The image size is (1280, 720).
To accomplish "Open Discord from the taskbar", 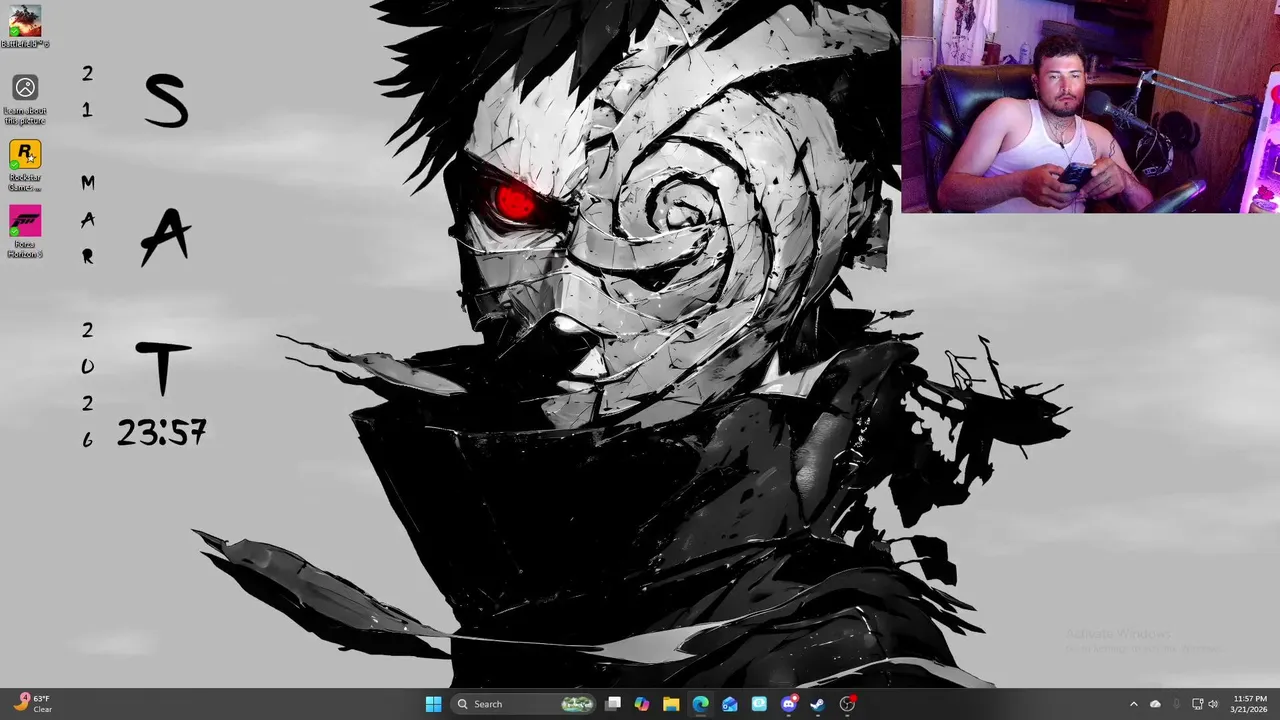I will pos(789,704).
